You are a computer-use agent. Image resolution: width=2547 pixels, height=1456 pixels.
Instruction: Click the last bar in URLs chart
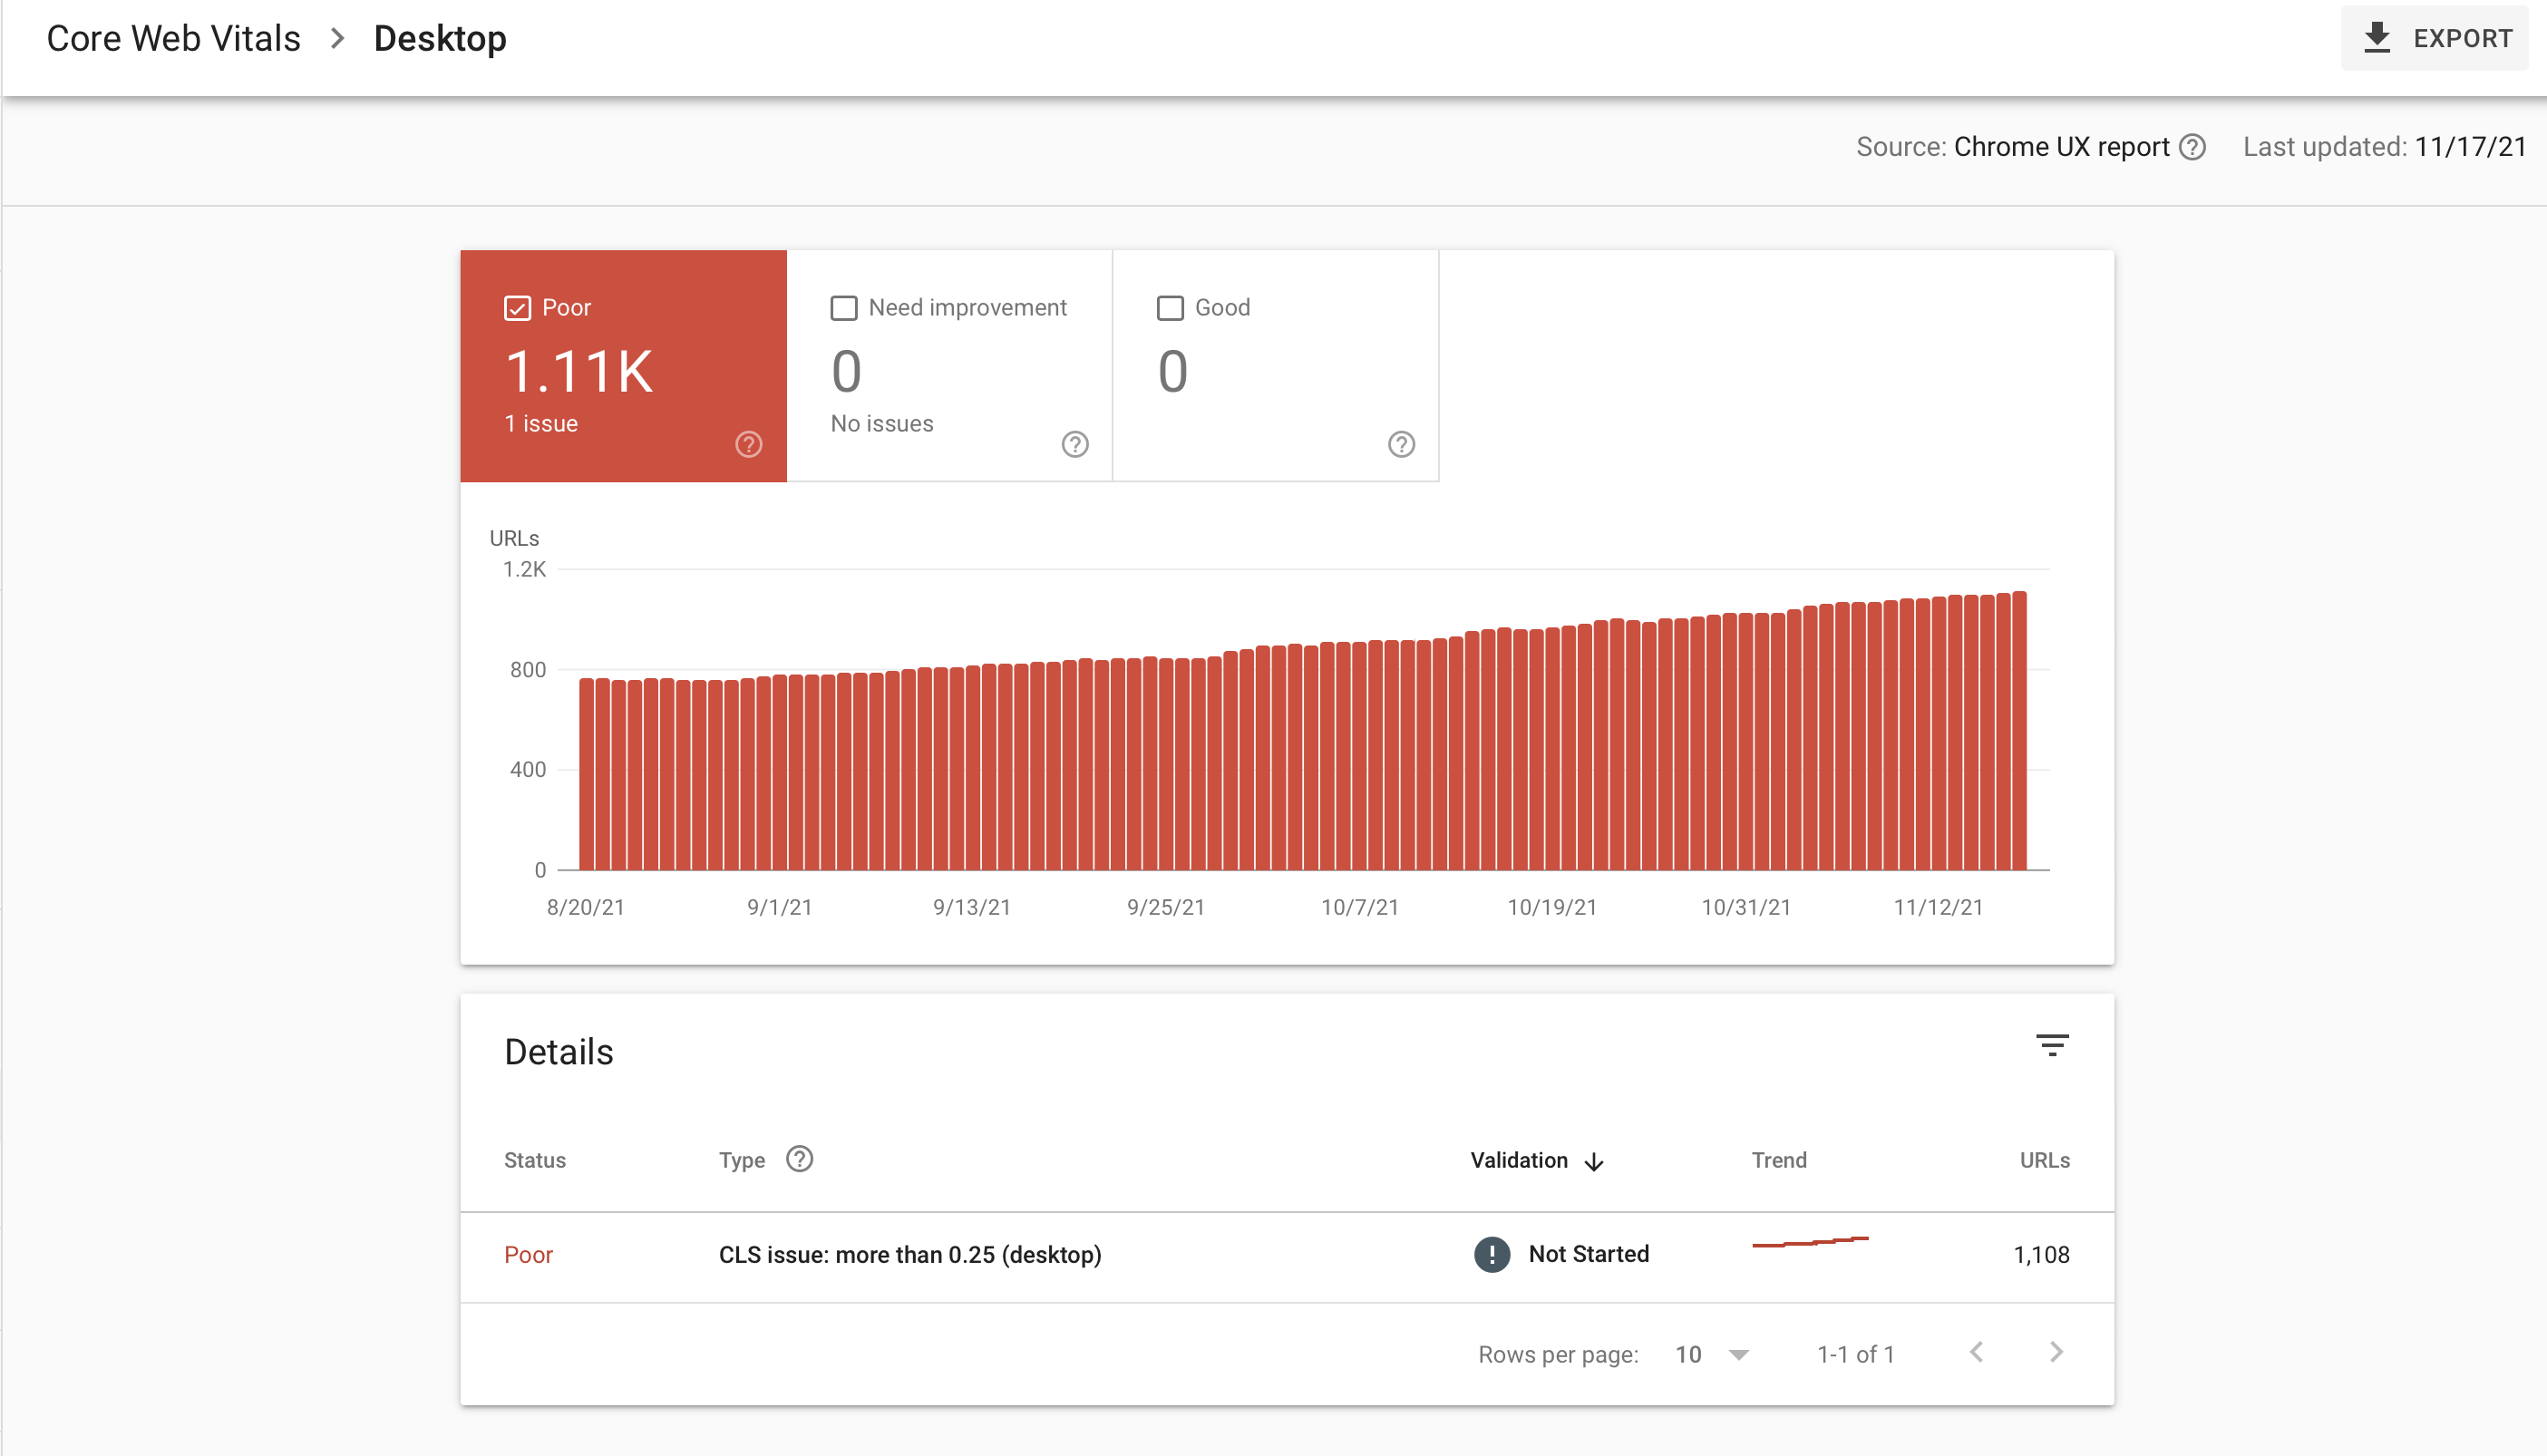[2019, 730]
